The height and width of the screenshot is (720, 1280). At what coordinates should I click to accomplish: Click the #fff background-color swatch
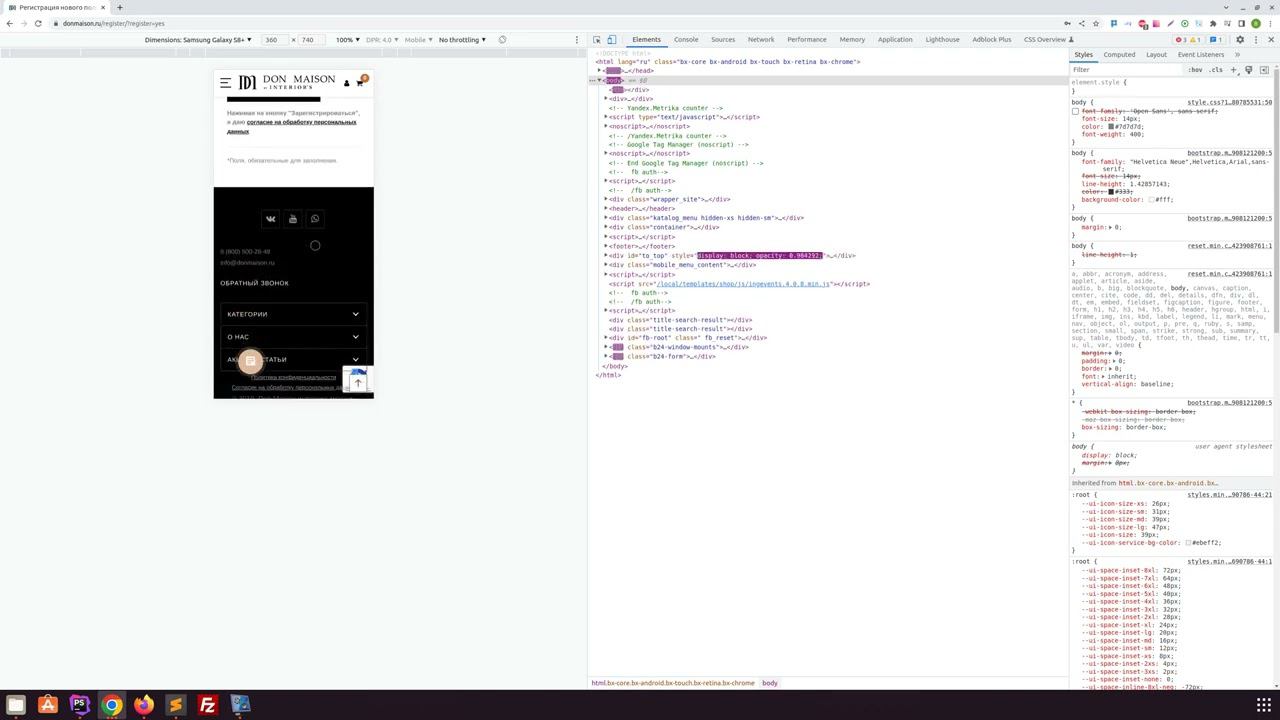click(1151, 200)
